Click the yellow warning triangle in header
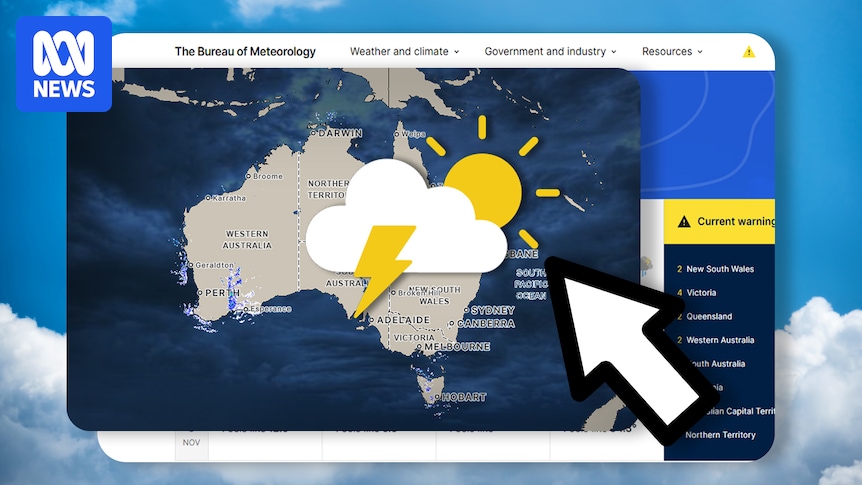This screenshot has height=485, width=862. [749, 52]
